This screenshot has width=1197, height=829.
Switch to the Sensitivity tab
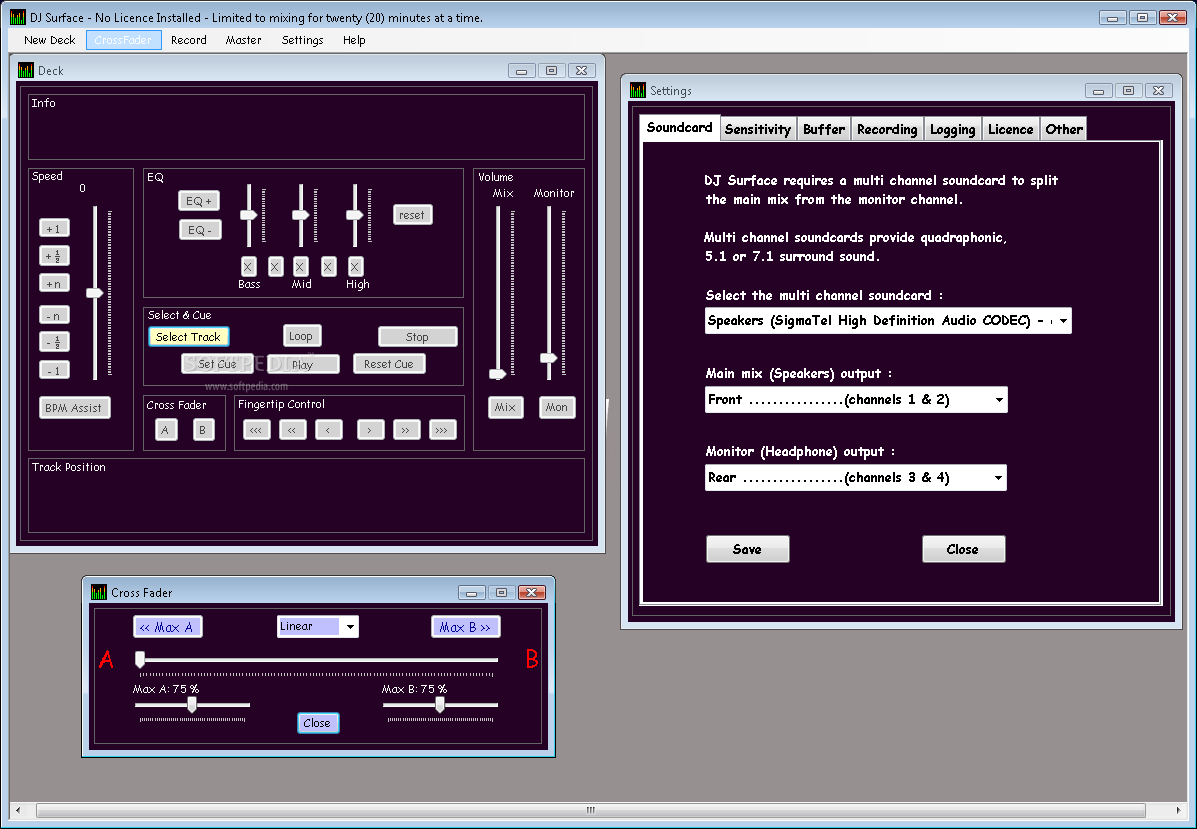757,129
